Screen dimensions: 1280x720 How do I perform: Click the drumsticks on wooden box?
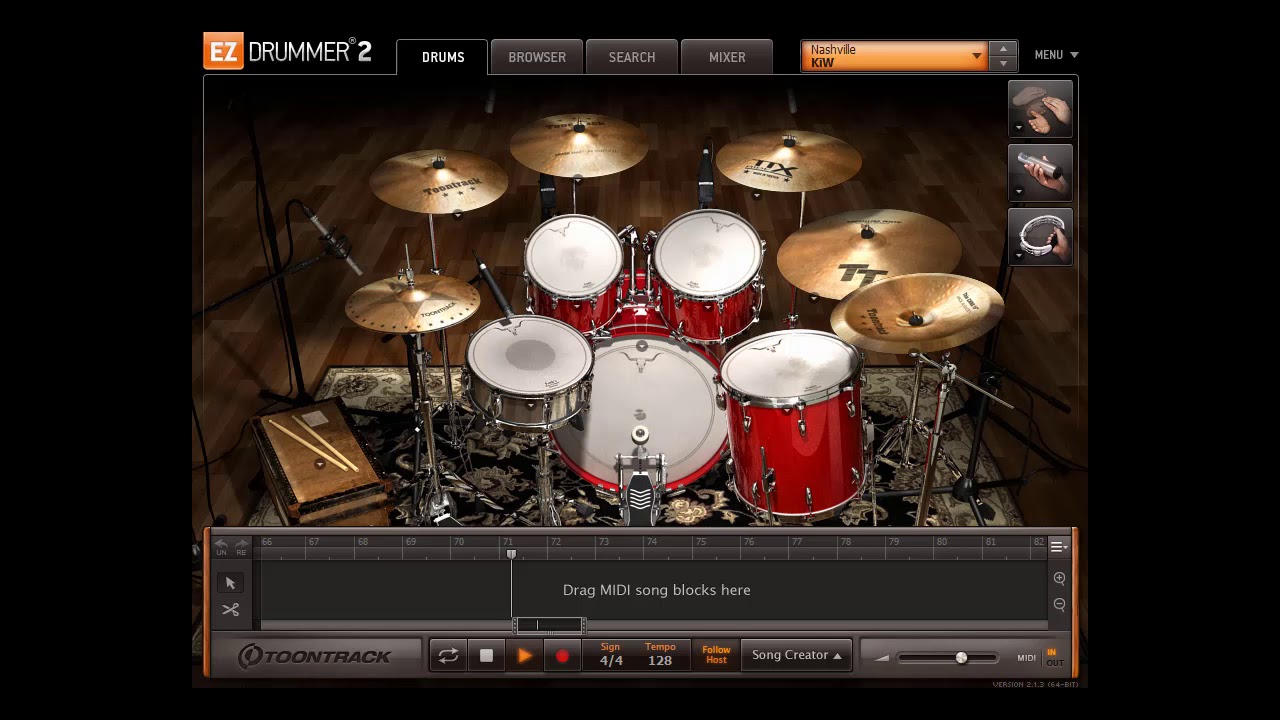(313, 444)
